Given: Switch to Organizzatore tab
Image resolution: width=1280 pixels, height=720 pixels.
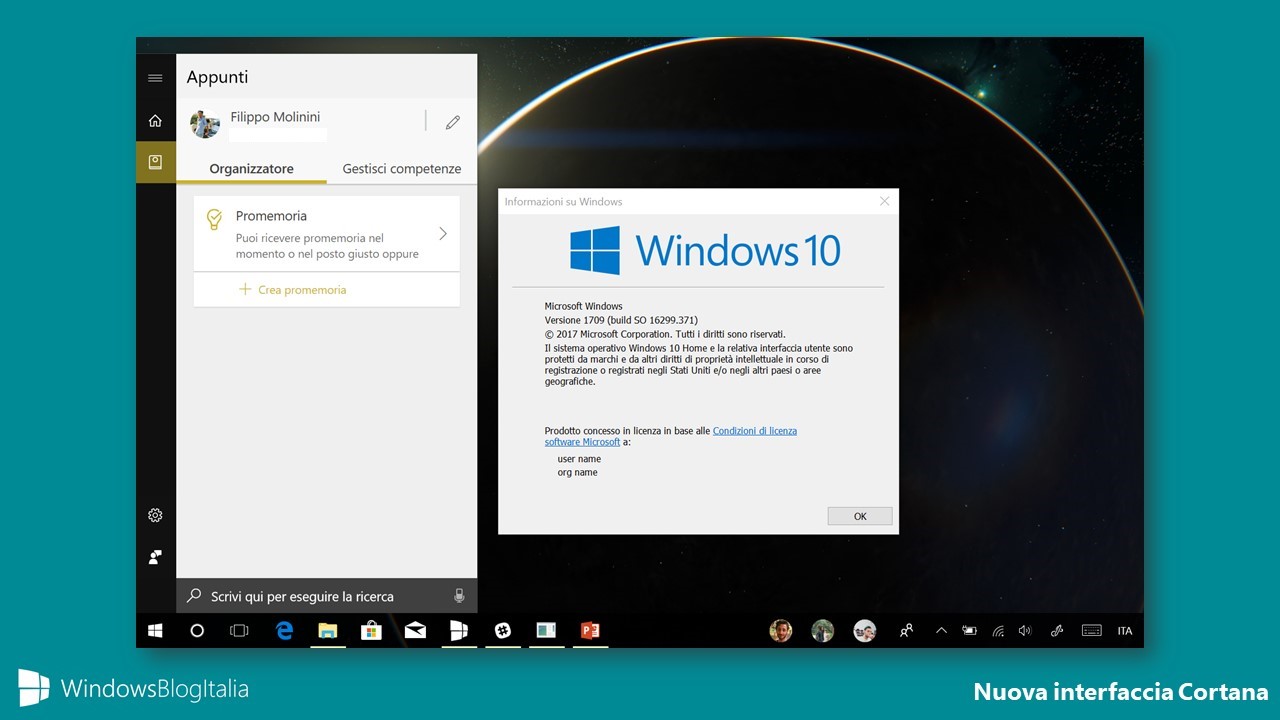Looking at the screenshot, I should click(x=251, y=169).
